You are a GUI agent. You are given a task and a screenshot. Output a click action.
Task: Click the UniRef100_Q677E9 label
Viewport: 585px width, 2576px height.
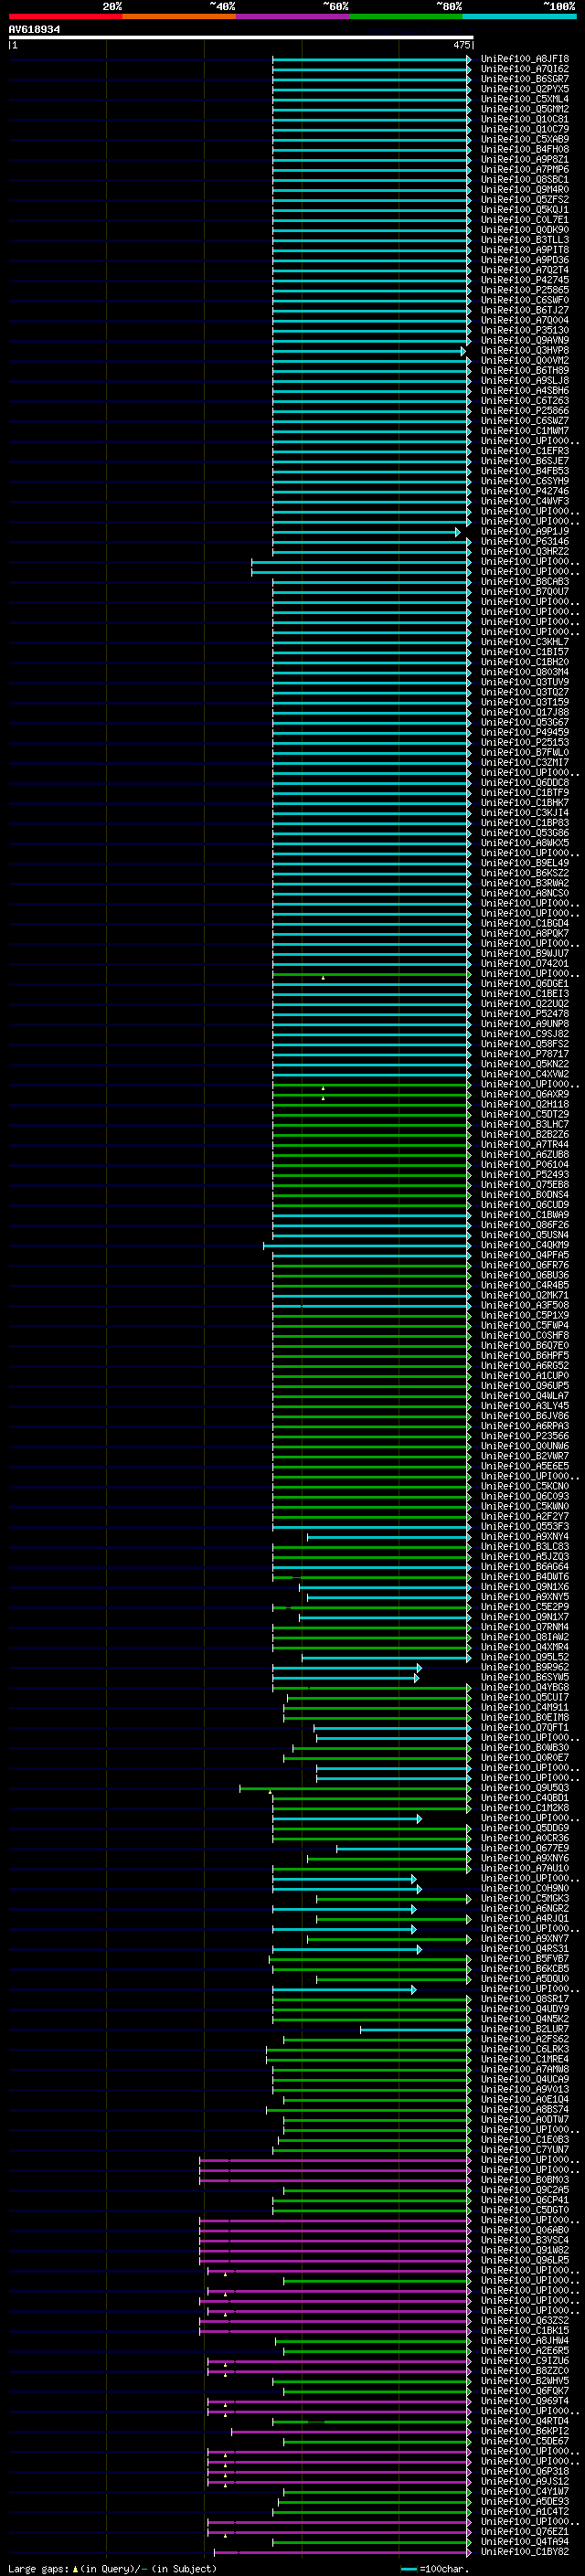[525, 1848]
